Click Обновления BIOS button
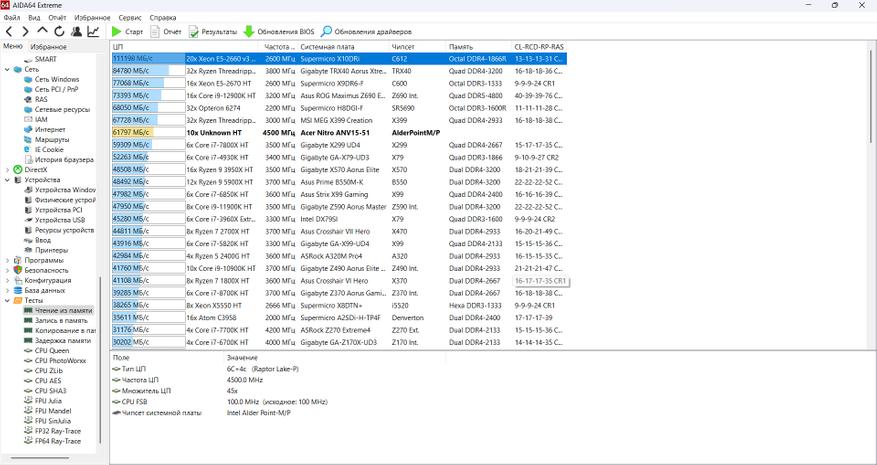 tap(279, 32)
